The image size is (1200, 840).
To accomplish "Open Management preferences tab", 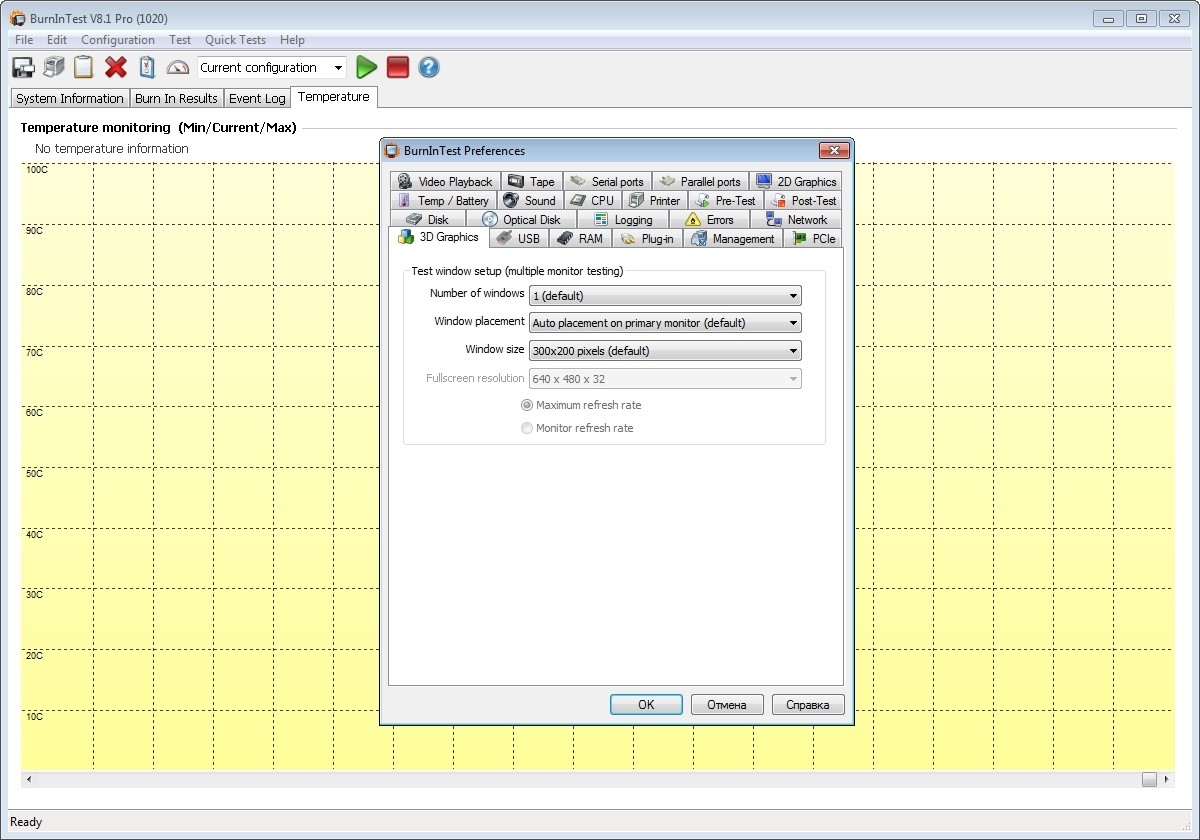I will click(x=733, y=238).
